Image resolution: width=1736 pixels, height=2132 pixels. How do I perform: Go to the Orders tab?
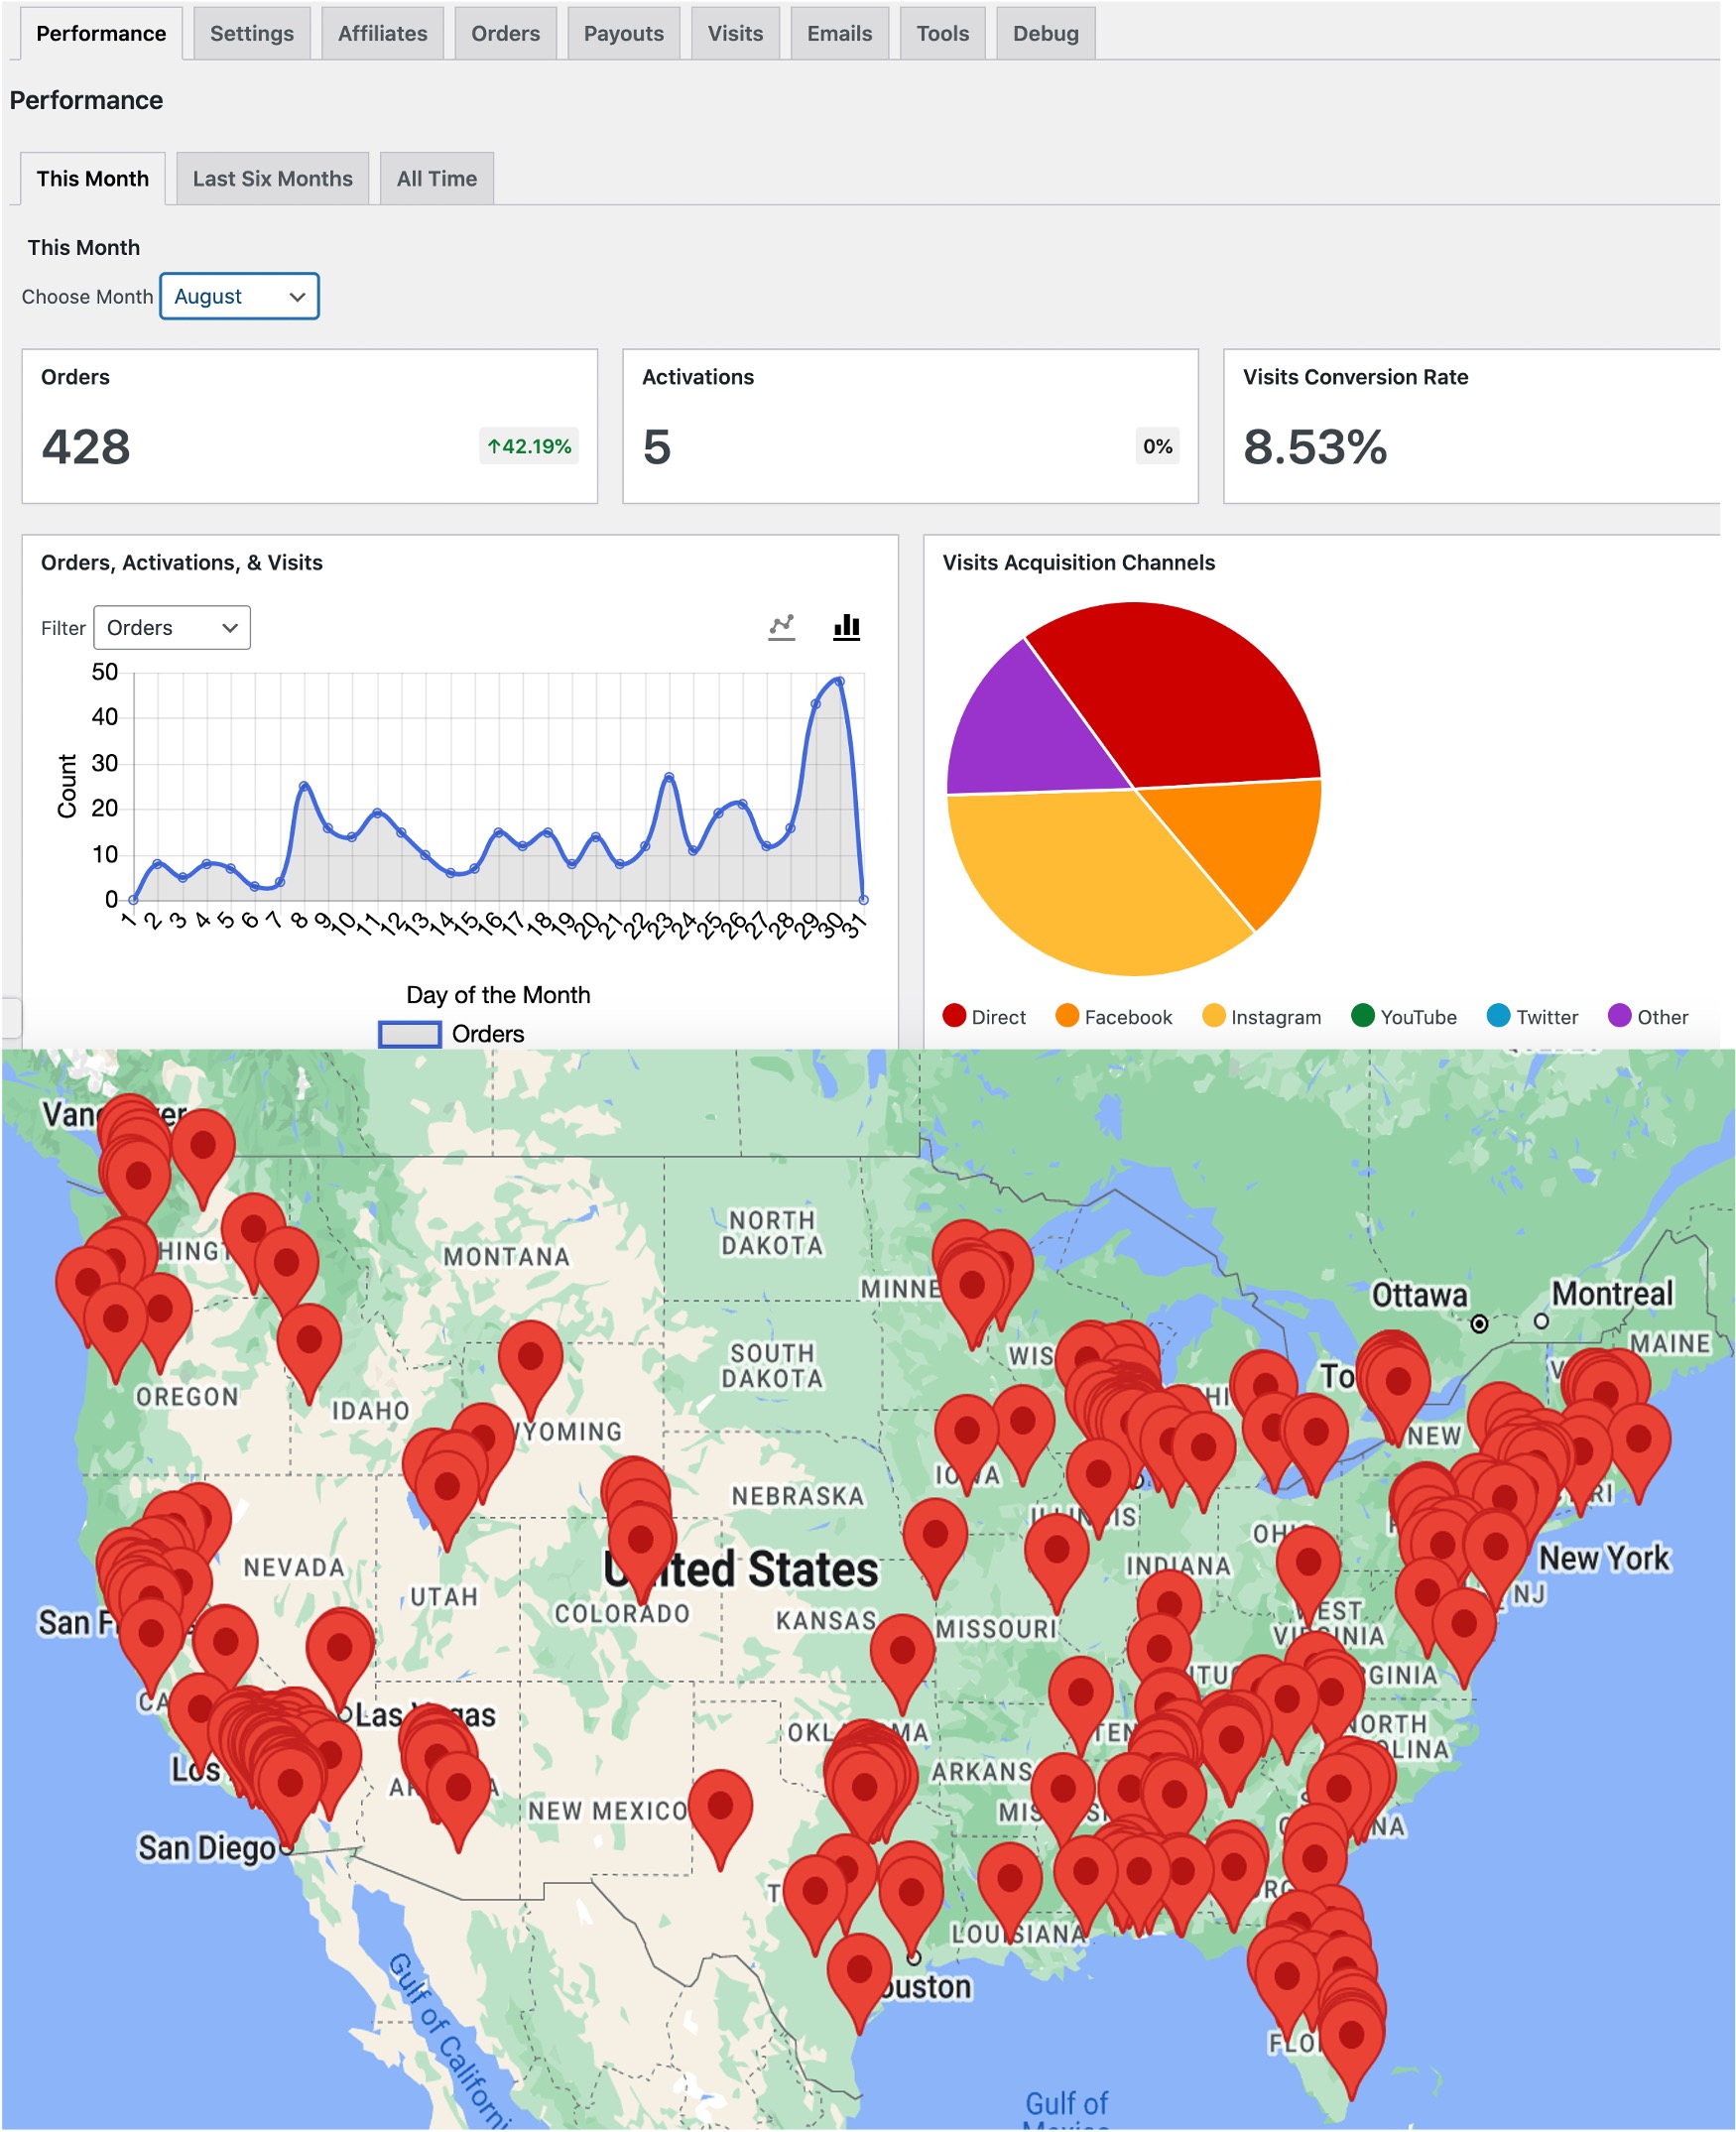point(505,33)
